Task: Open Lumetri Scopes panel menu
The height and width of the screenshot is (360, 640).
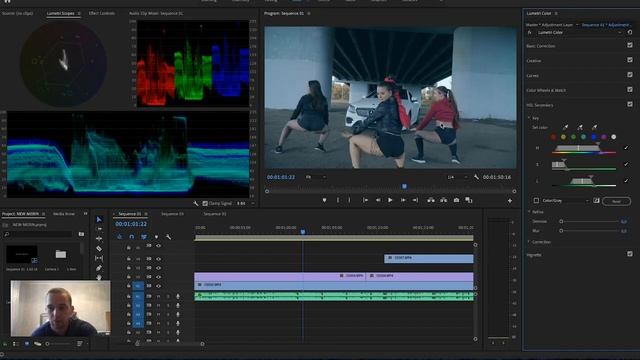Action: (x=79, y=13)
